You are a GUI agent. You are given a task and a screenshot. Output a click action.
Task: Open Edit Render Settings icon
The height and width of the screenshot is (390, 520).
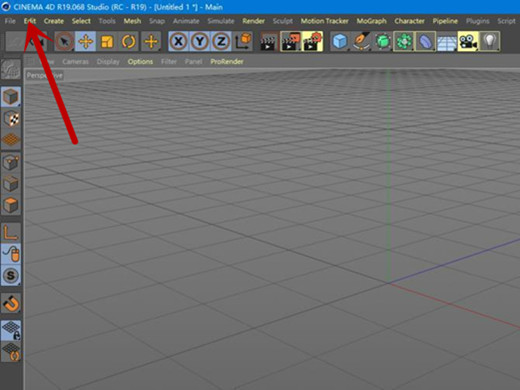tap(312, 42)
